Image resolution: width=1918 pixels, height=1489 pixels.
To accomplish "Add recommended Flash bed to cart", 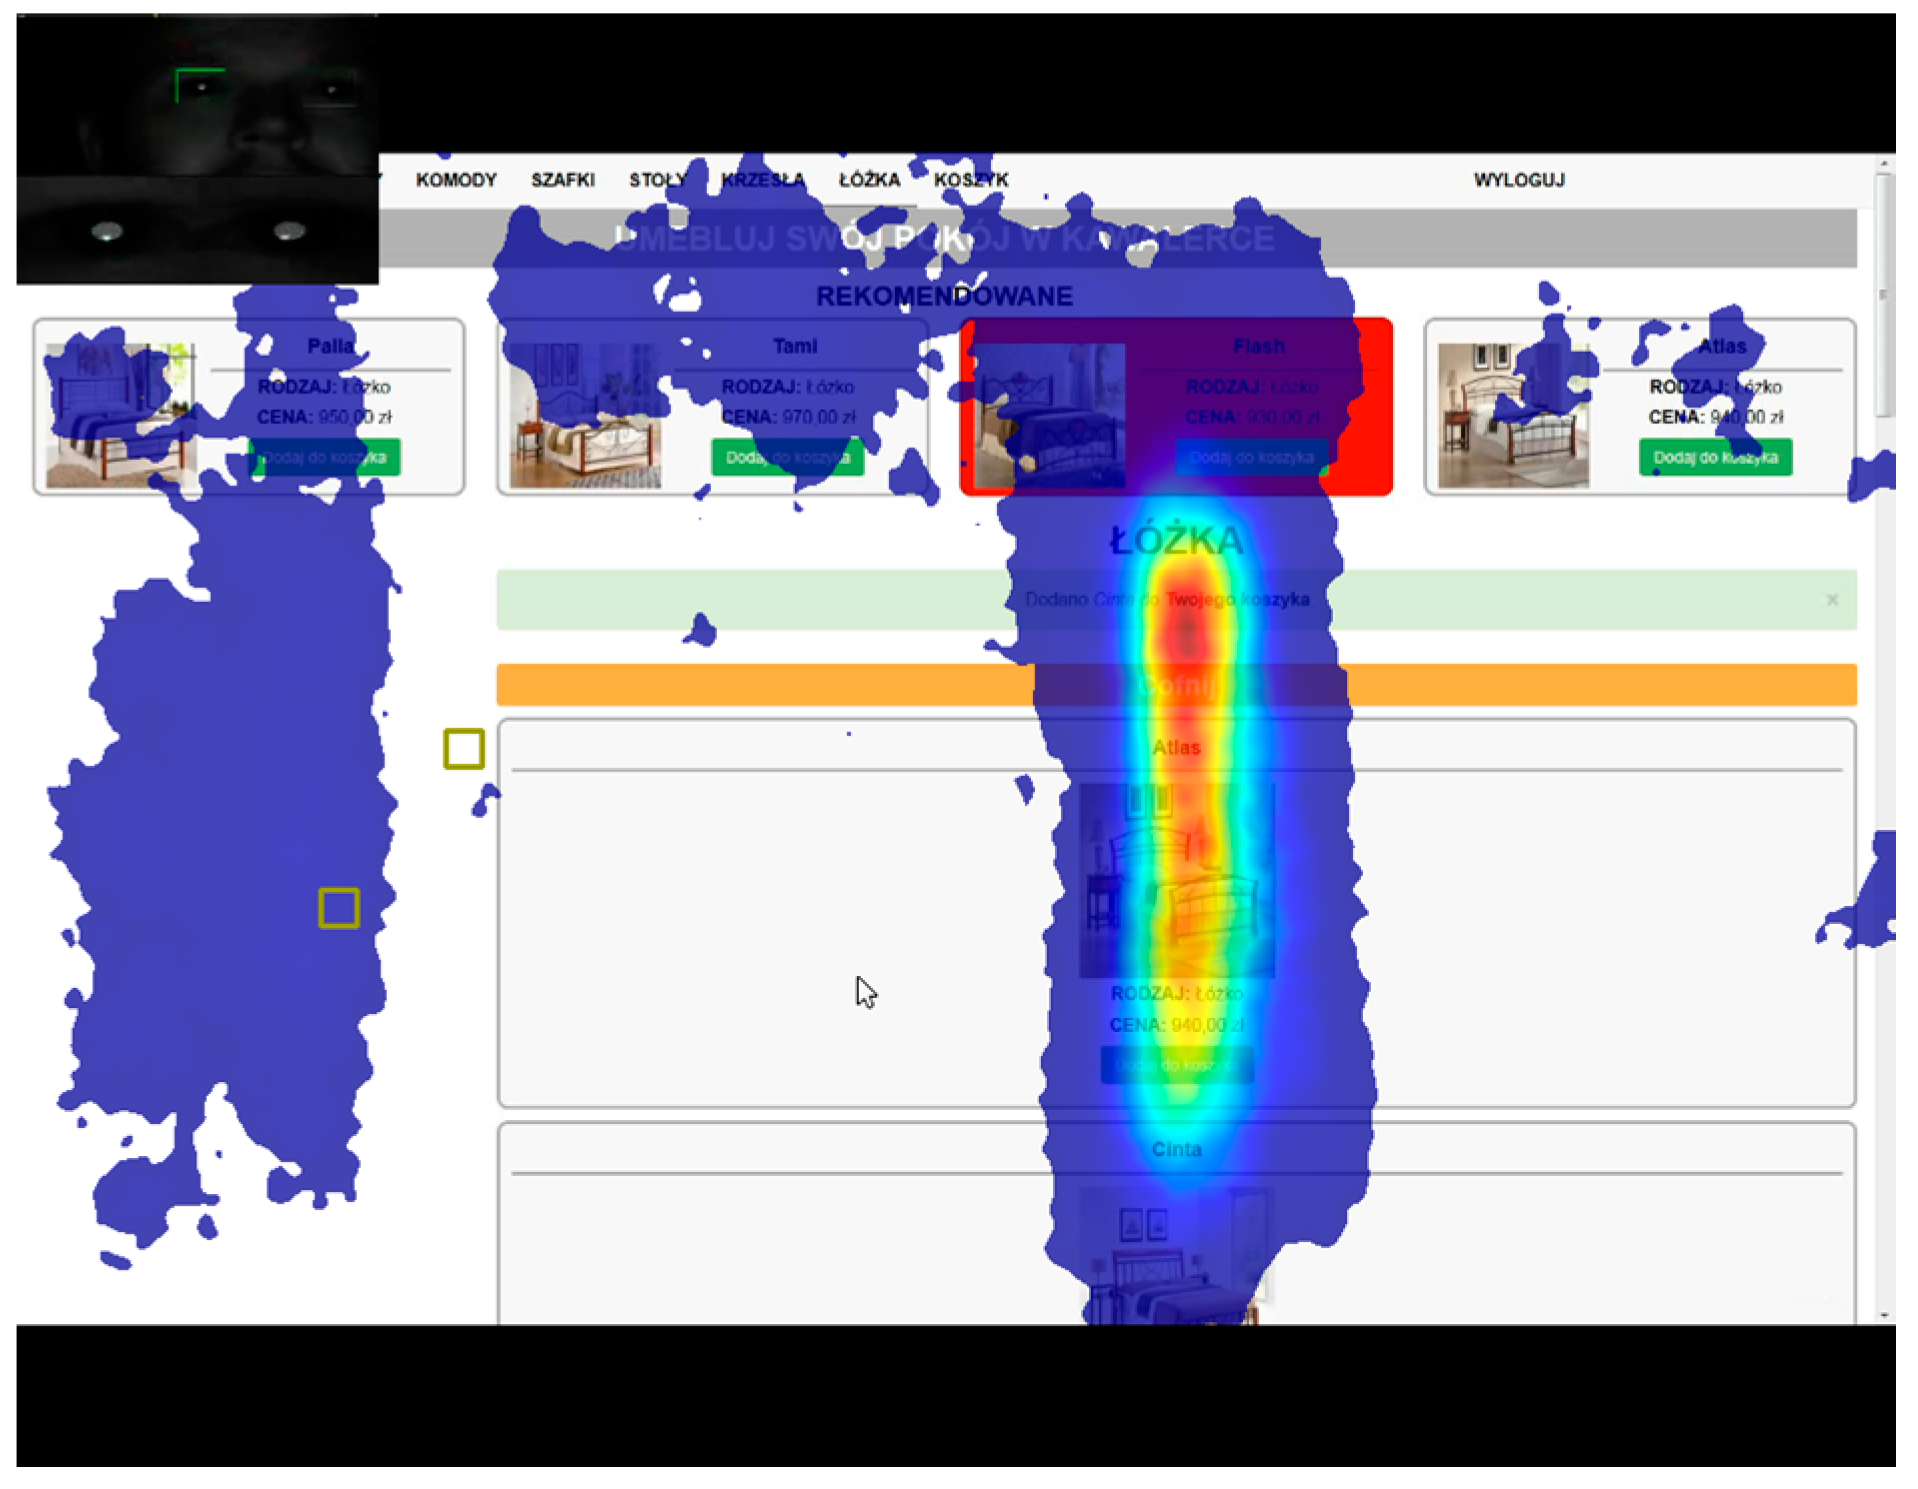I will (x=1251, y=457).
